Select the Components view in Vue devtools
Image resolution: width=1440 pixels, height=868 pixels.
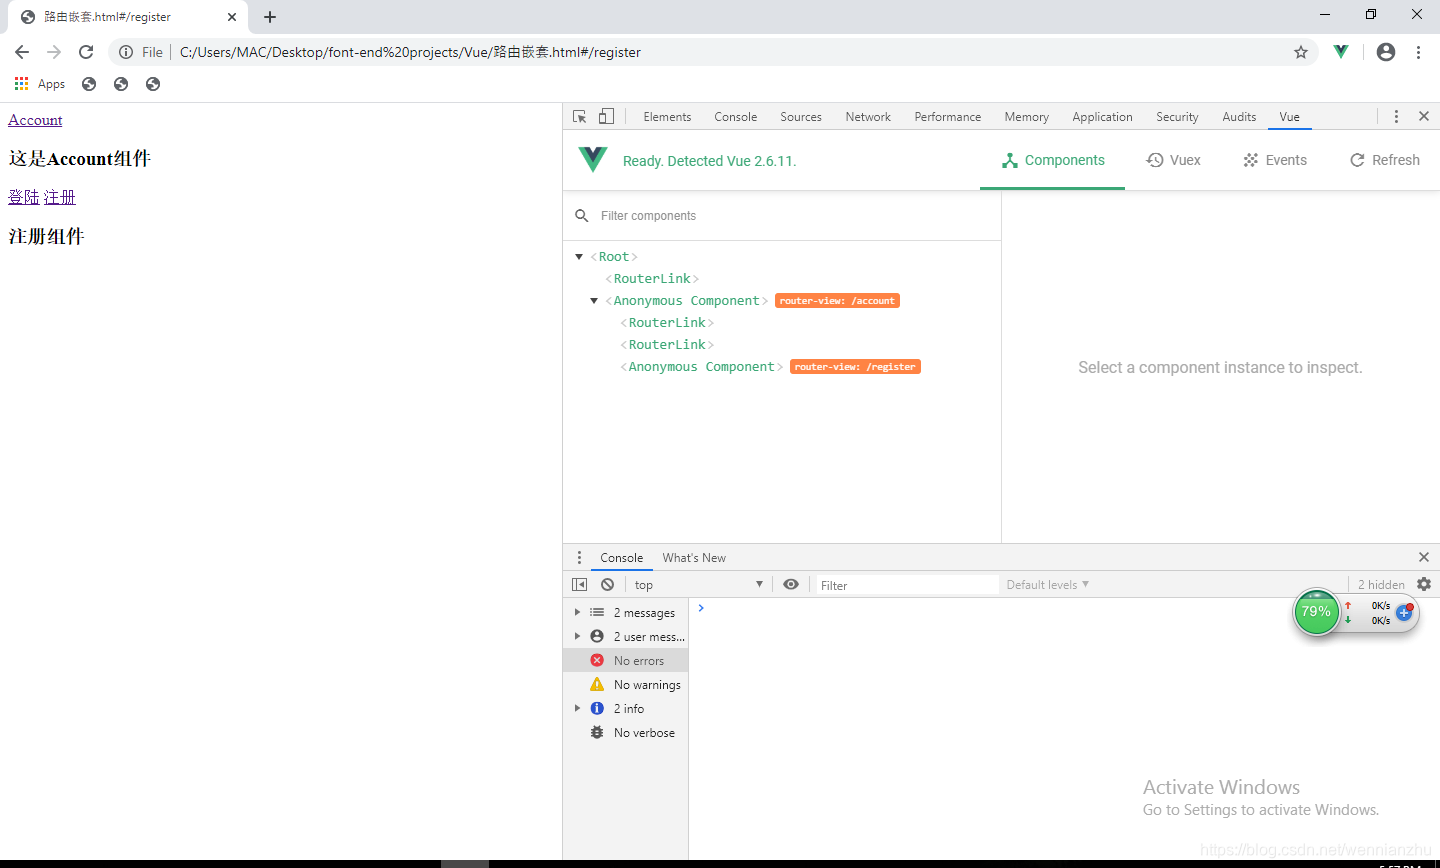coord(1053,160)
